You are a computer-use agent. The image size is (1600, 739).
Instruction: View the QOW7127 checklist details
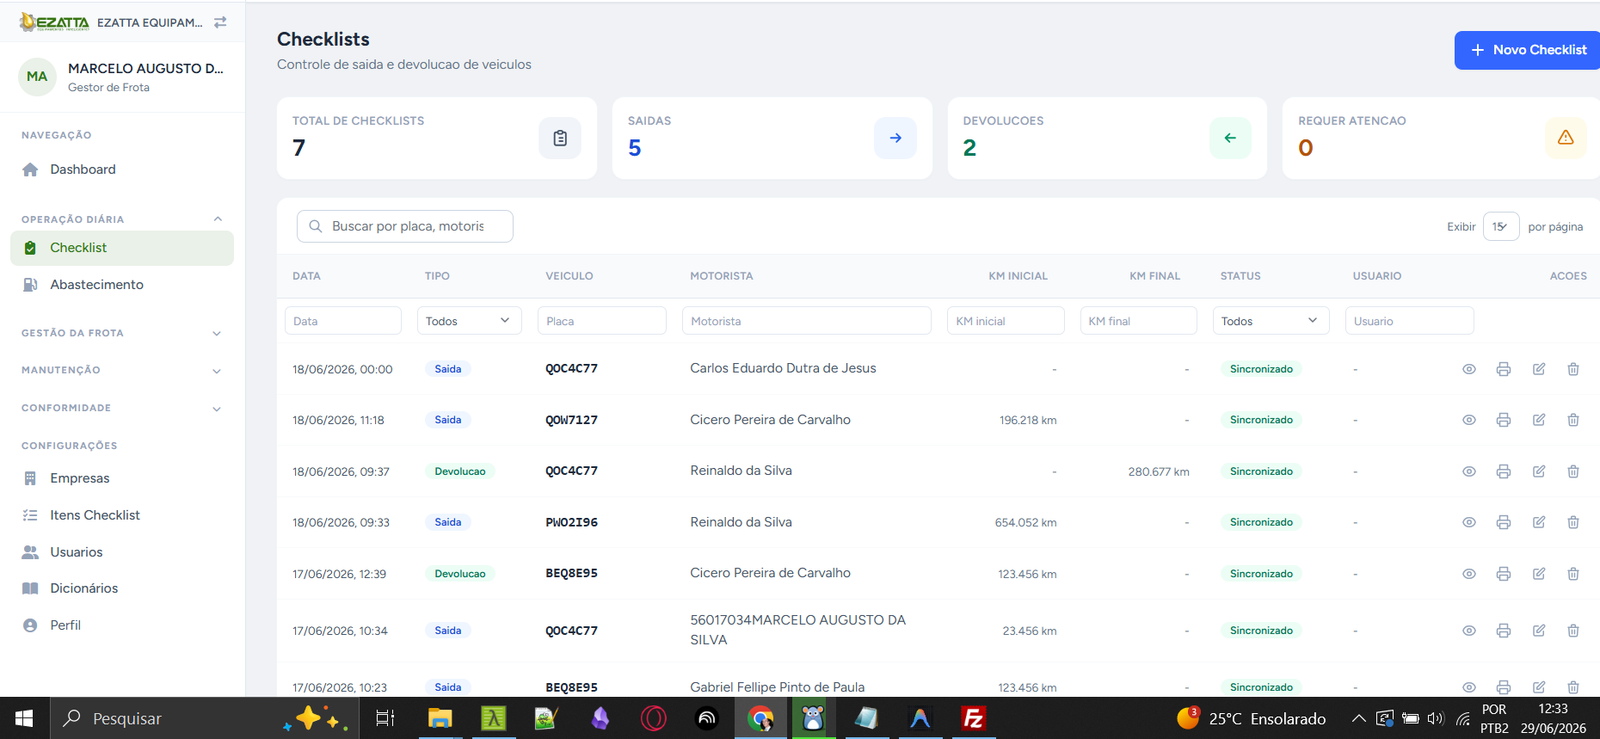[1469, 420]
